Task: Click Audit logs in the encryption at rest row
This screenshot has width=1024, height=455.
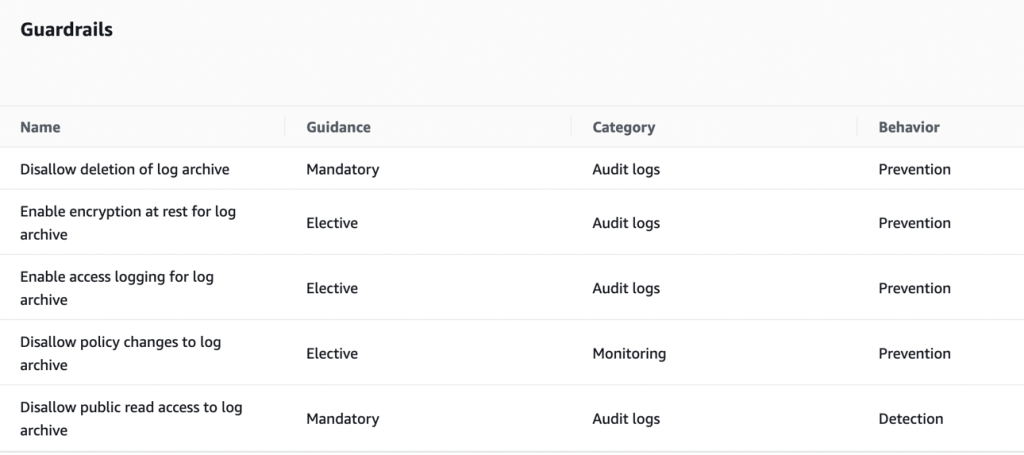Action: coord(626,223)
